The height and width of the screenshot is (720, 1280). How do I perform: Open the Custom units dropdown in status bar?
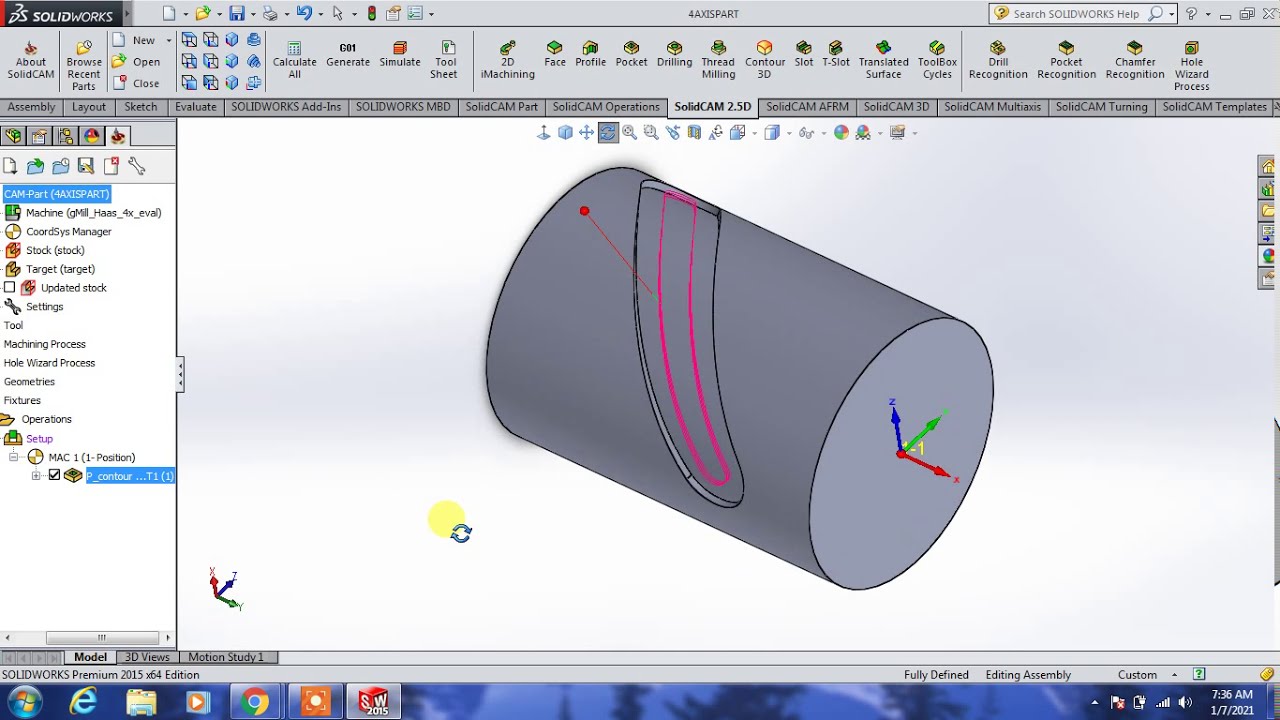coord(1174,675)
